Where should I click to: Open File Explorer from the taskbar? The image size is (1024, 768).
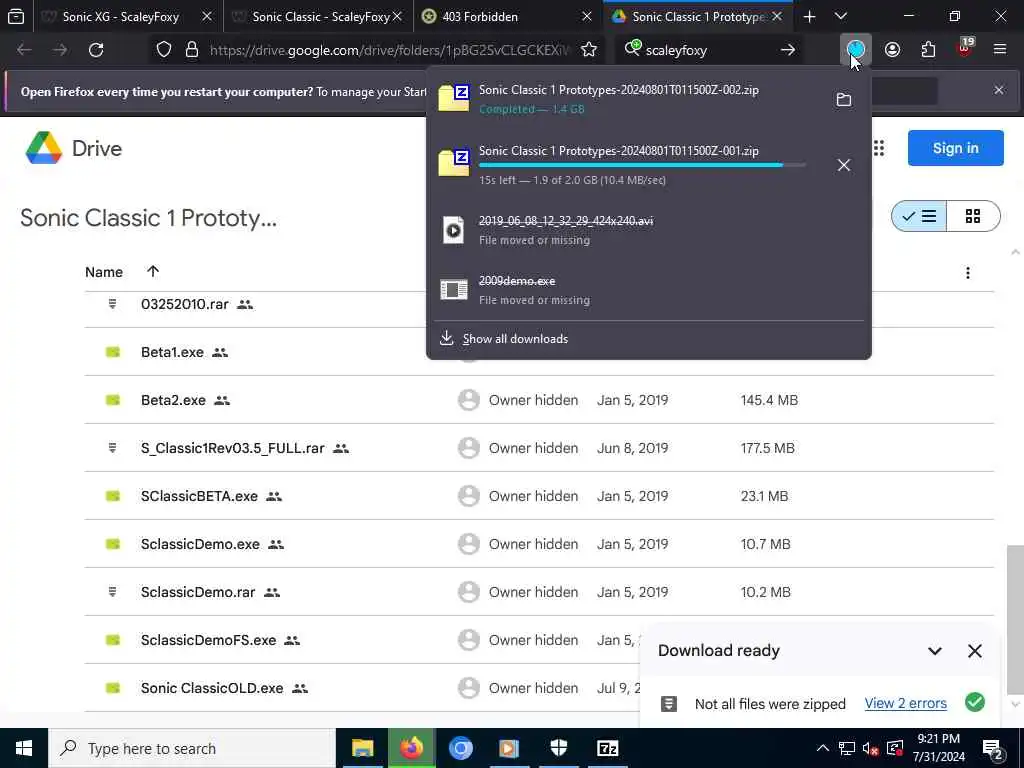[362, 748]
